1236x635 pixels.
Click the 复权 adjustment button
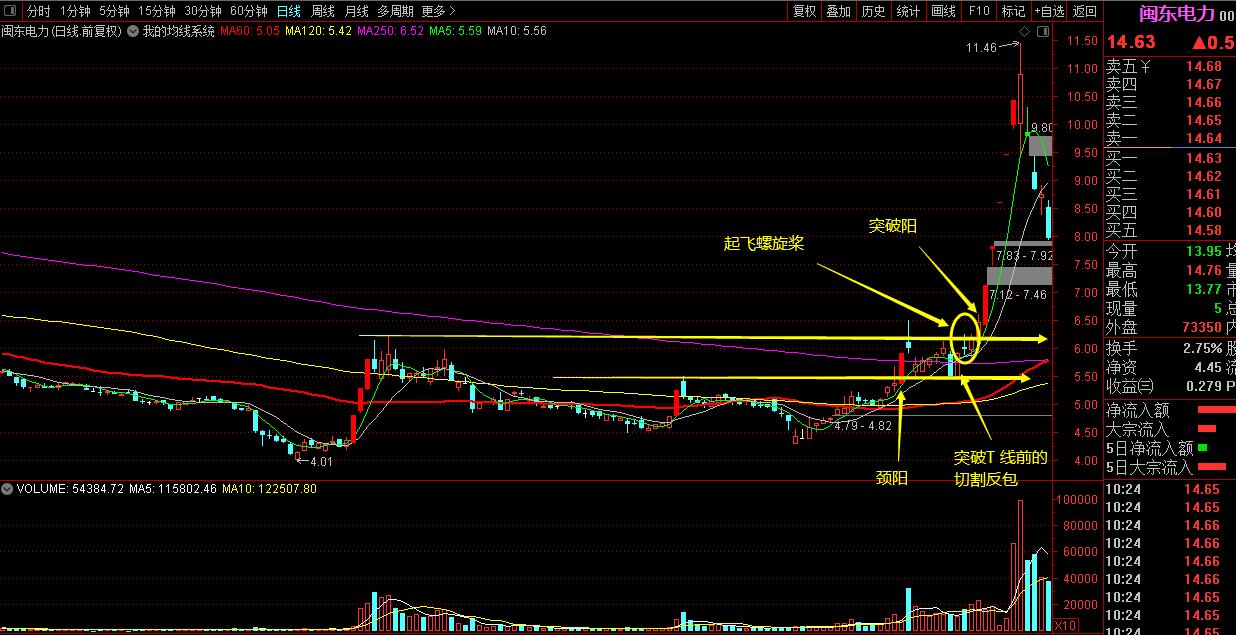tap(804, 12)
